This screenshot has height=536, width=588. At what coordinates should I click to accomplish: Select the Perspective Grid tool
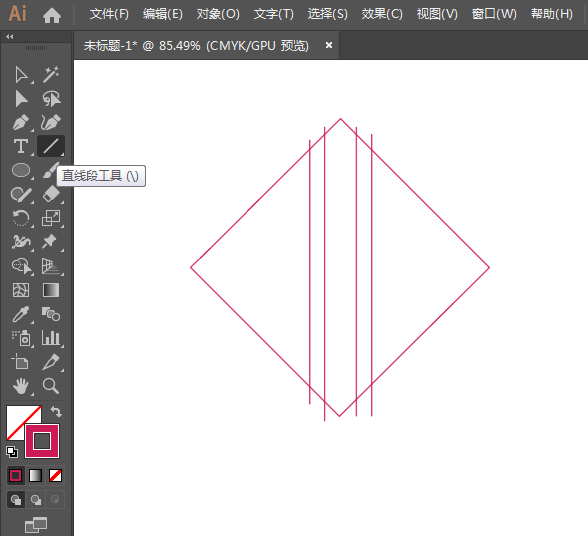tap(51, 266)
